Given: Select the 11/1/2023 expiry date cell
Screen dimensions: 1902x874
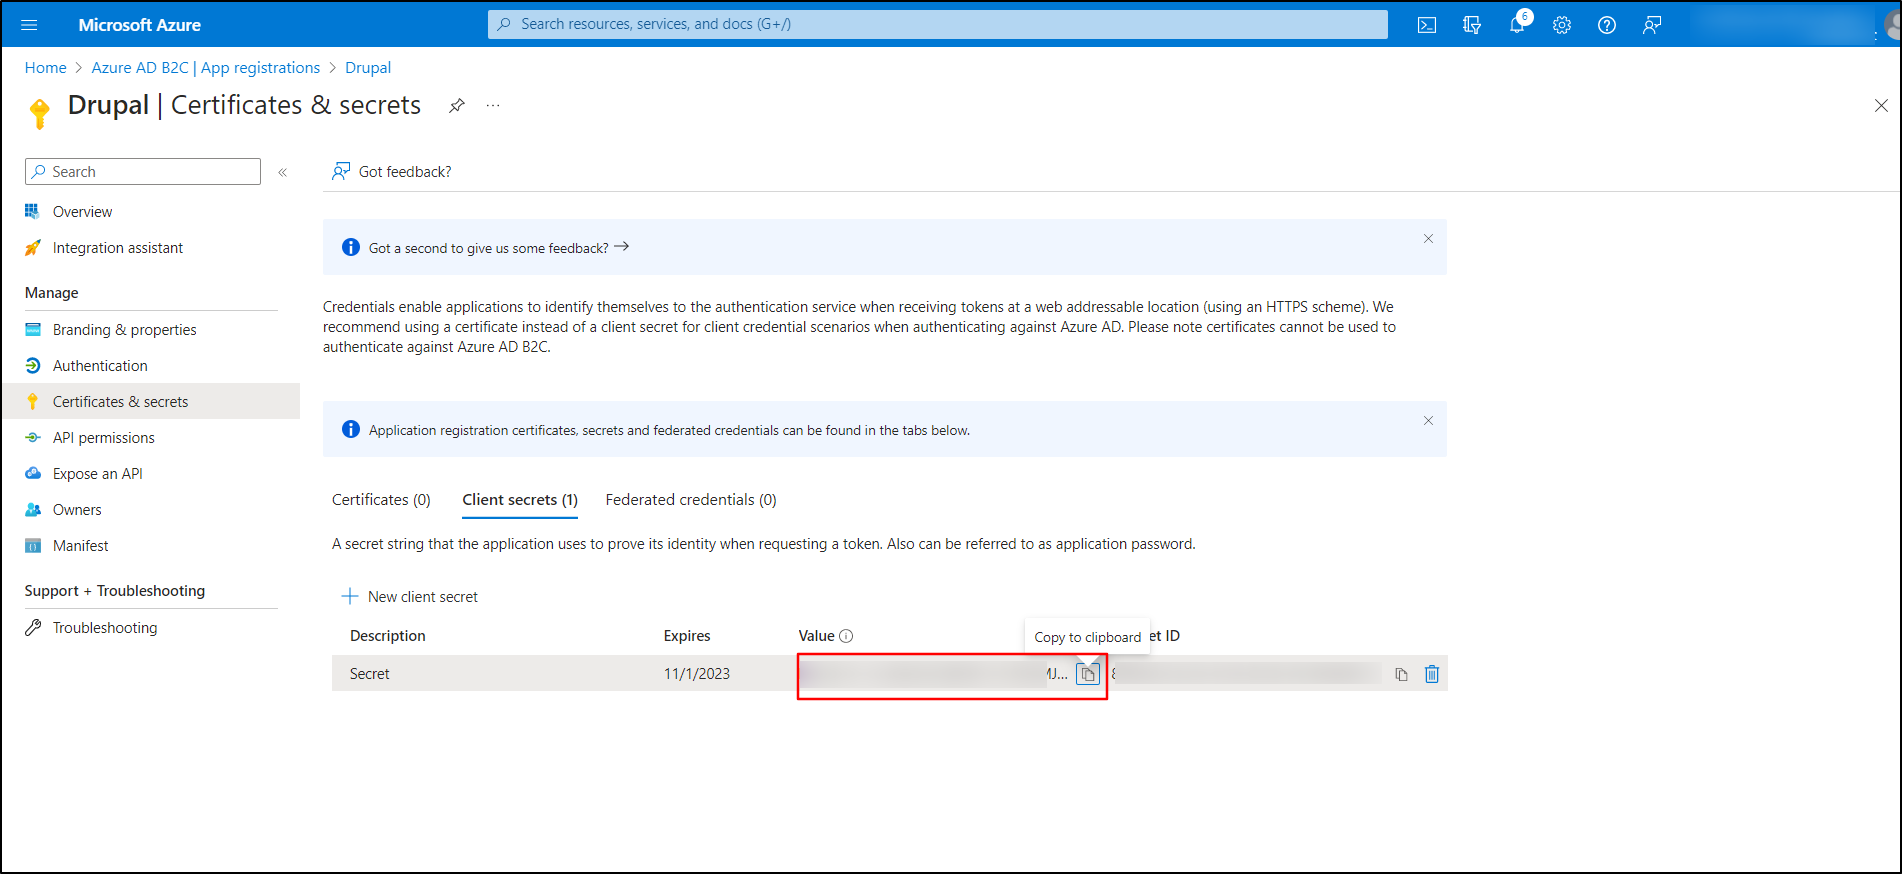Looking at the screenshot, I should [697, 674].
